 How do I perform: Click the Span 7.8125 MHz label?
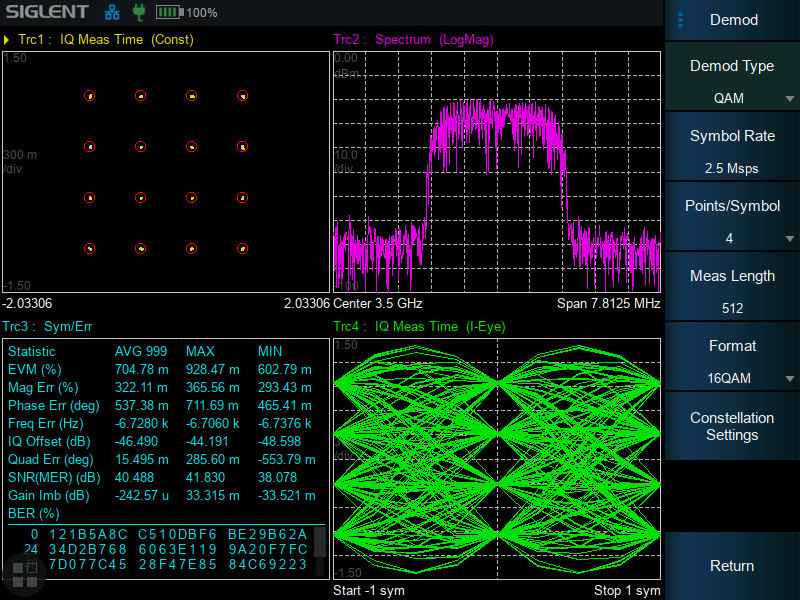(608, 304)
